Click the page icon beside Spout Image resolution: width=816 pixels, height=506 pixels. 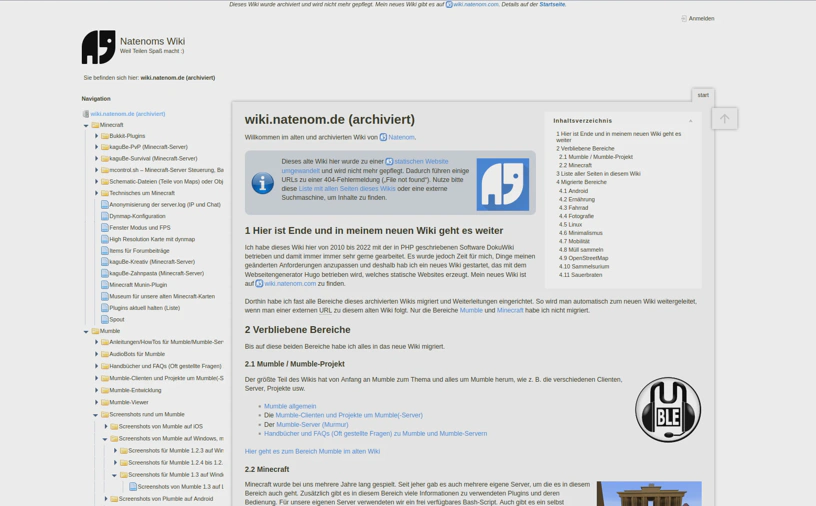pos(105,319)
